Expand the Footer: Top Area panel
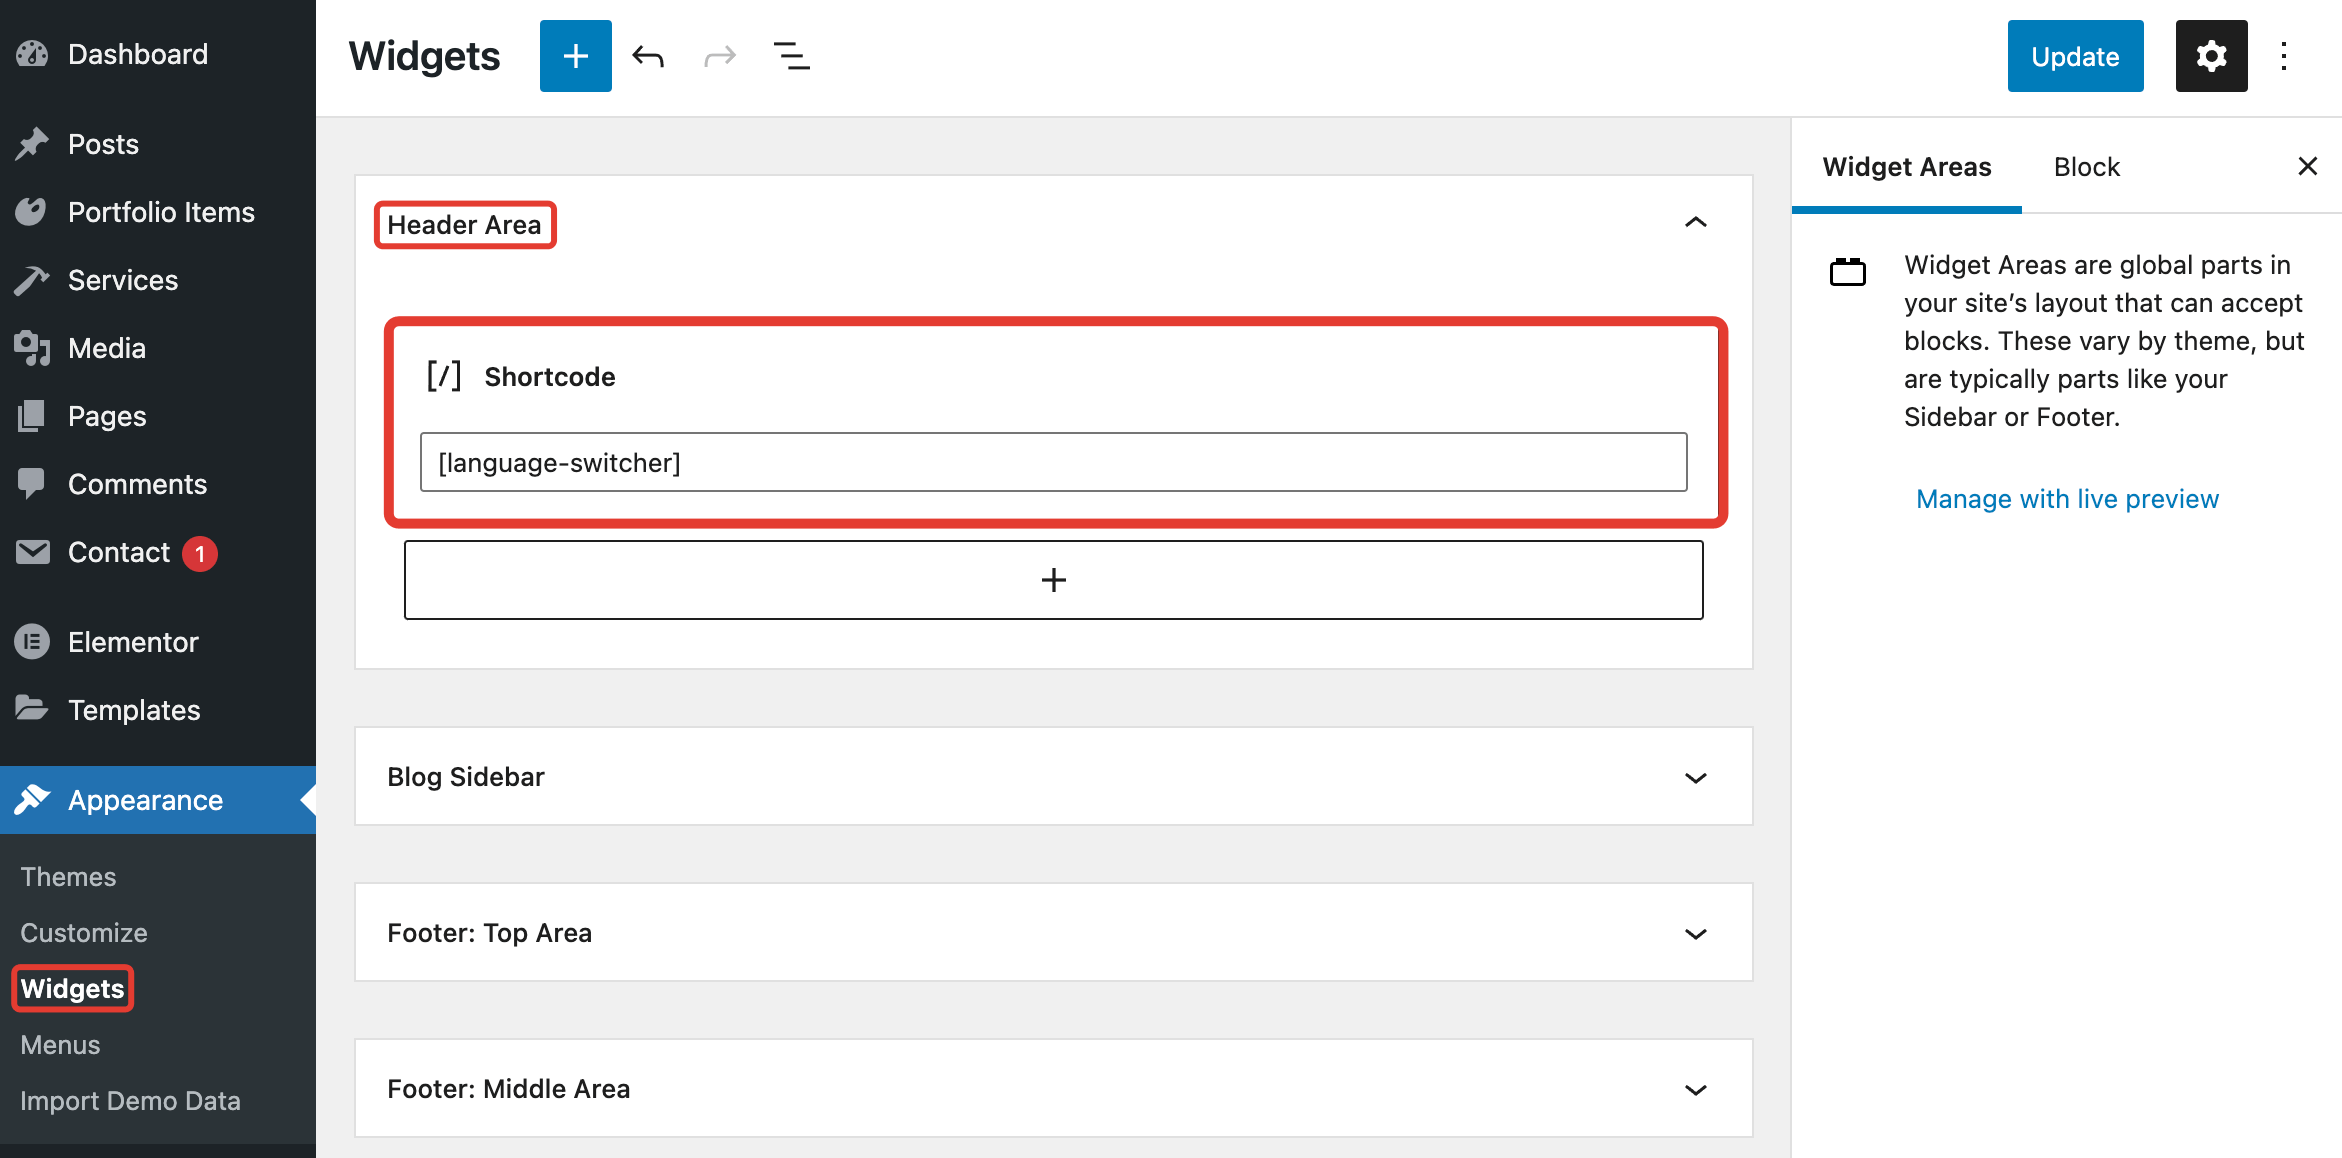 (1695, 933)
